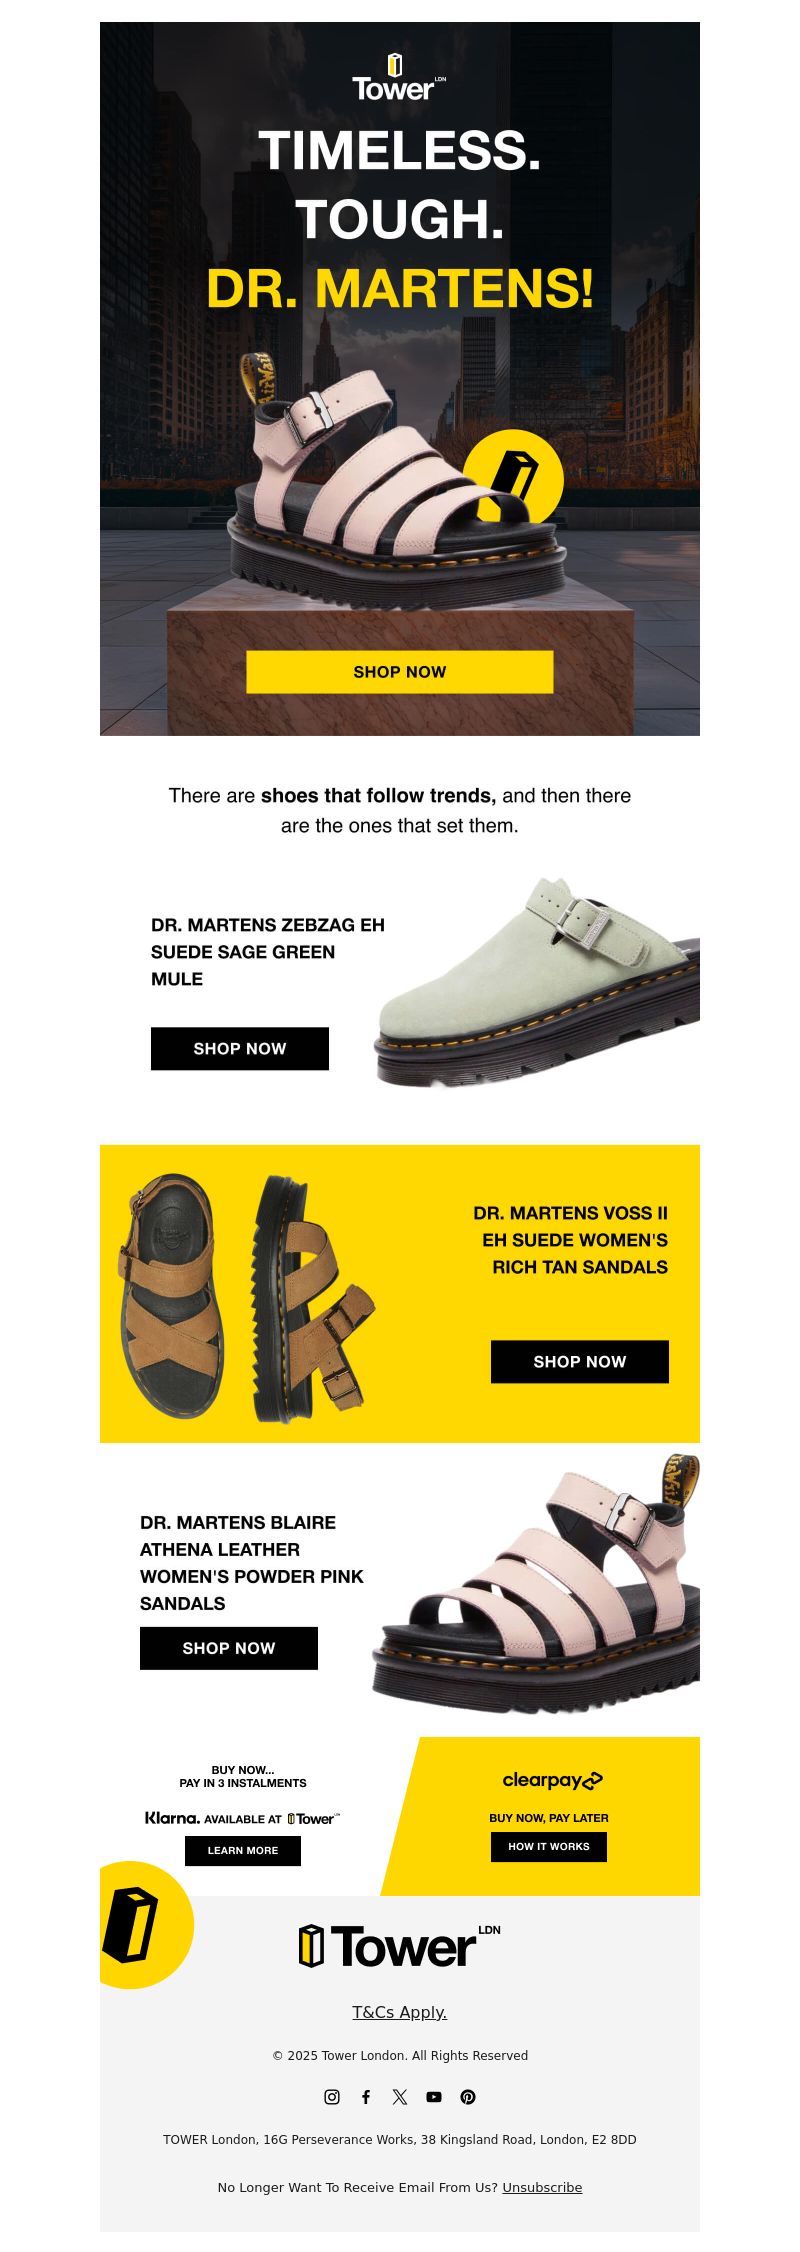This screenshot has height=2252, width=800.
Task: Click the yellow circle Tower badge on hero
Action: tap(513, 478)
